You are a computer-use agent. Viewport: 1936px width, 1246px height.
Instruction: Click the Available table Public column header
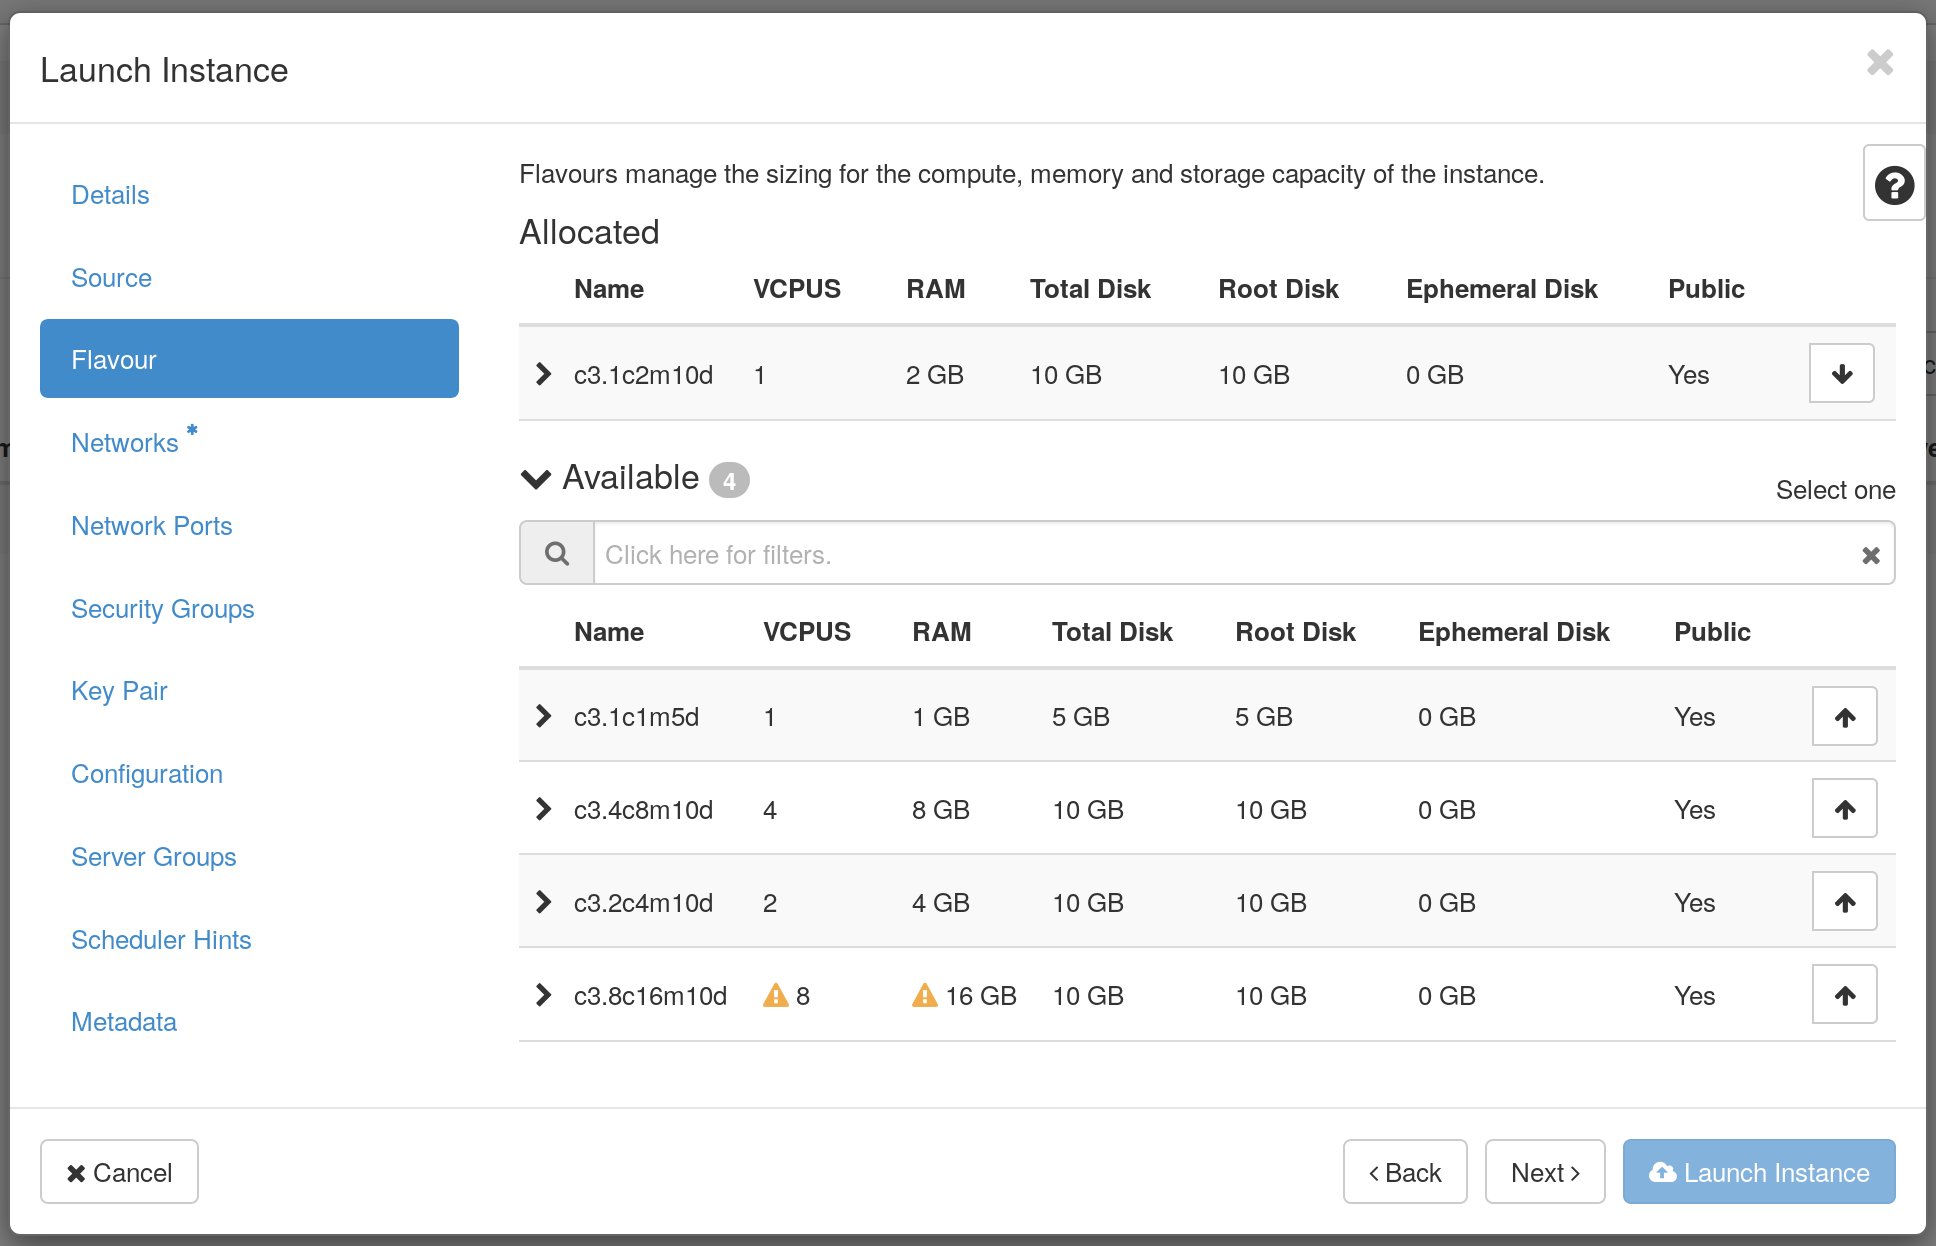point(1712,632)
